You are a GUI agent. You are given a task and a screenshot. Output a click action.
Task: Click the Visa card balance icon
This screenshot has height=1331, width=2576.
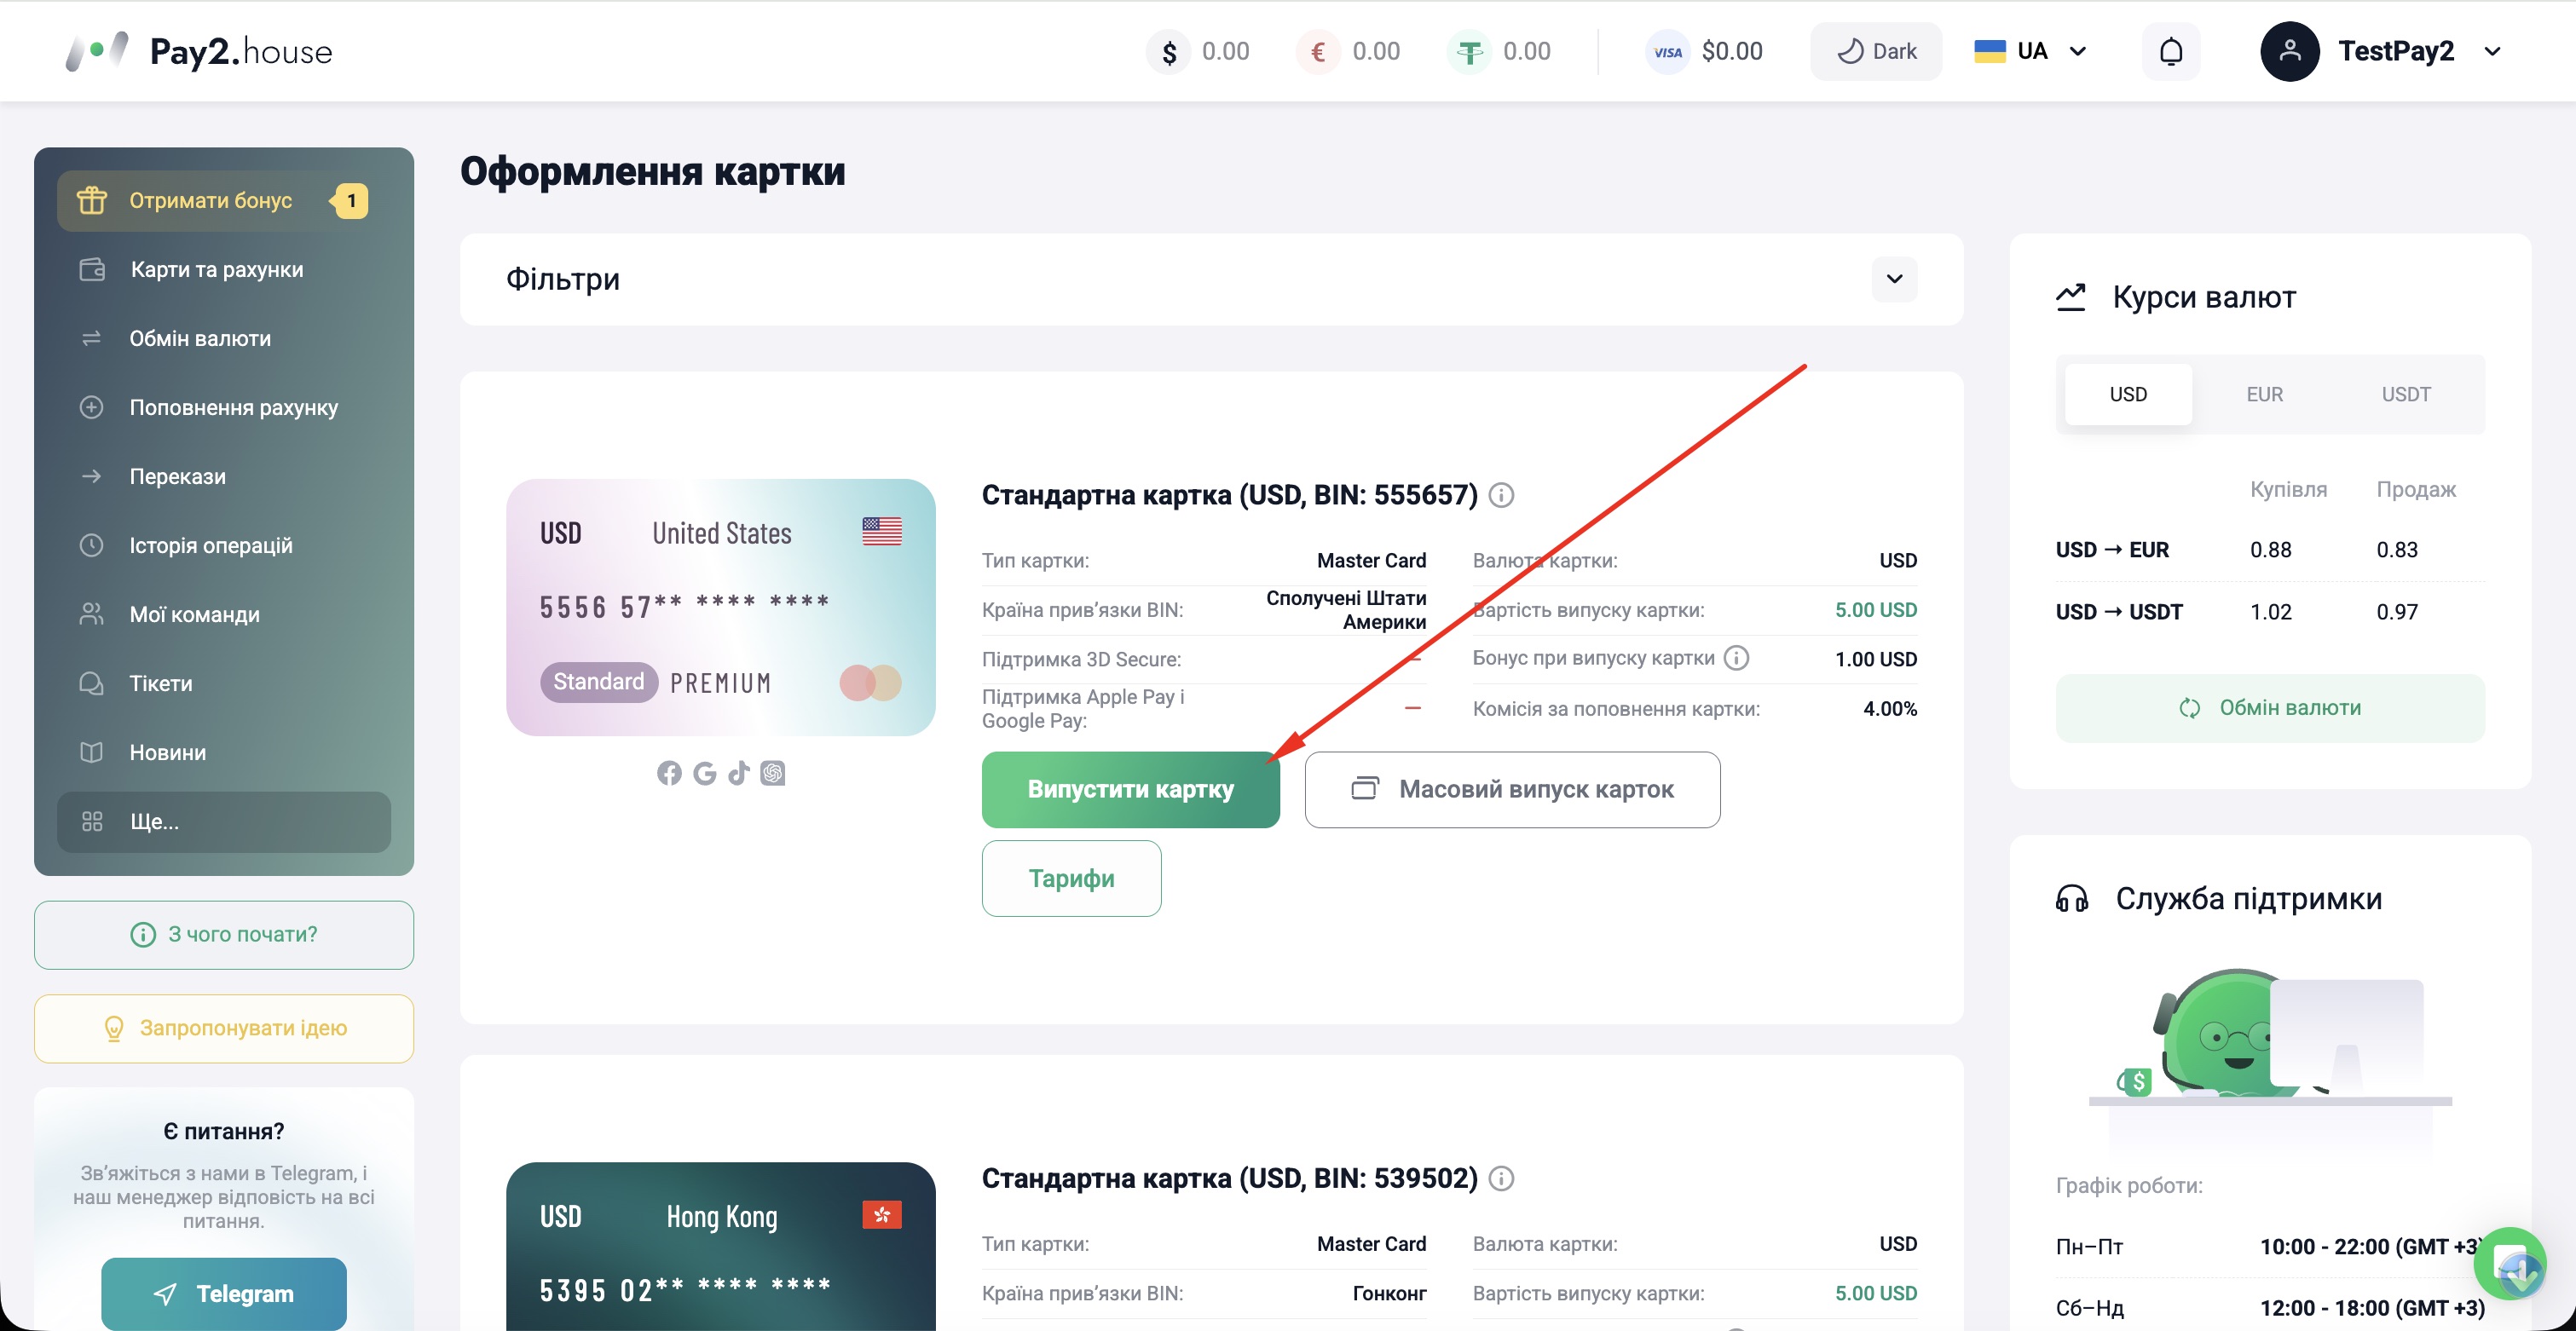coord(1667,52)
